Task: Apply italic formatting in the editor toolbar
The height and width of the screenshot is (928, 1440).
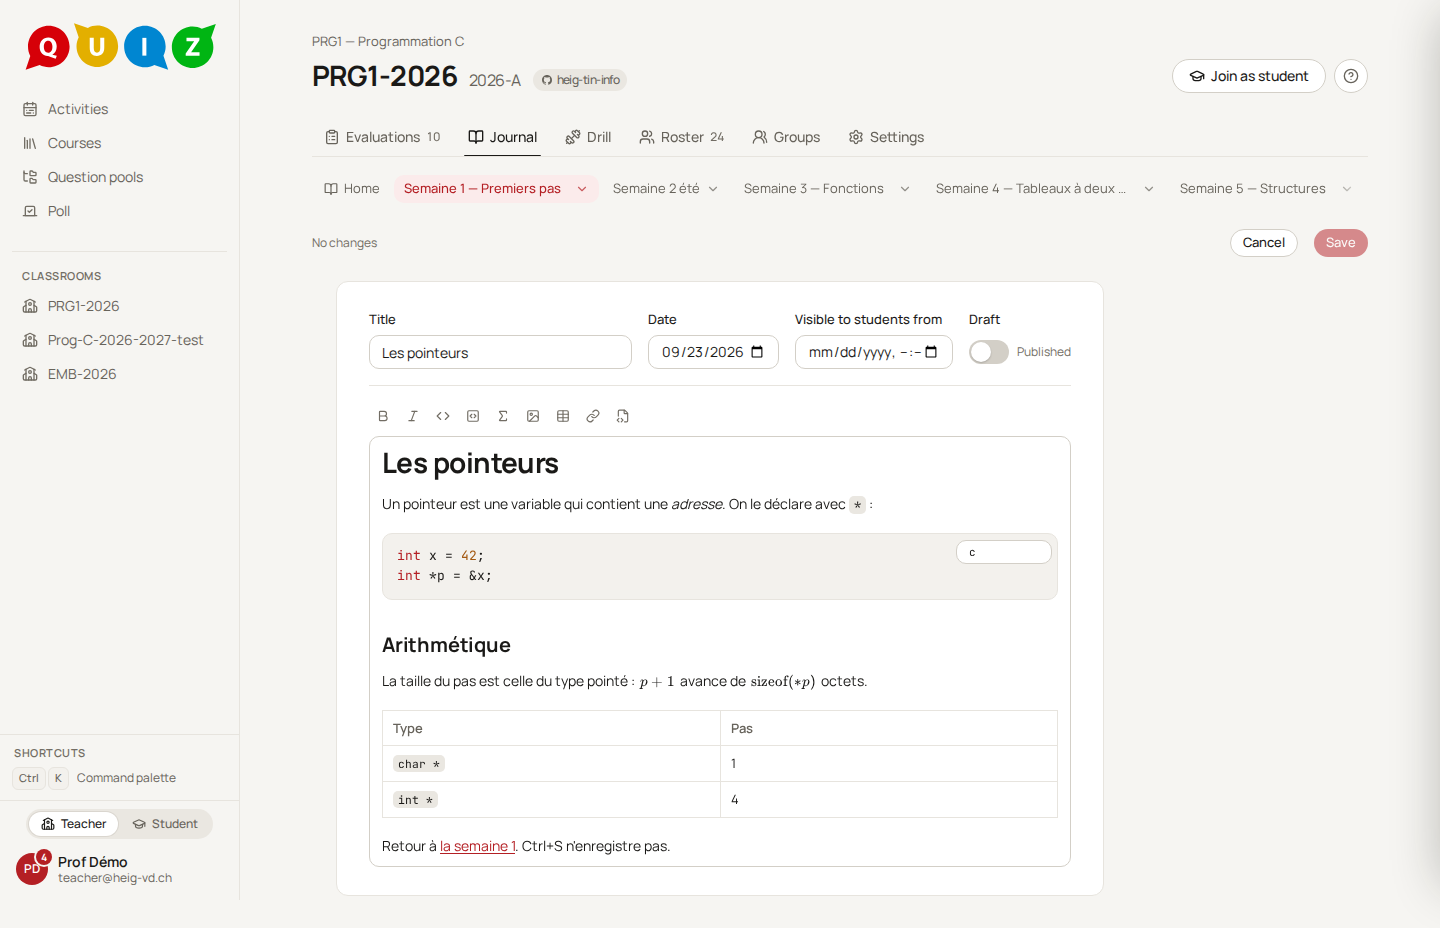Action: point(413,416)
